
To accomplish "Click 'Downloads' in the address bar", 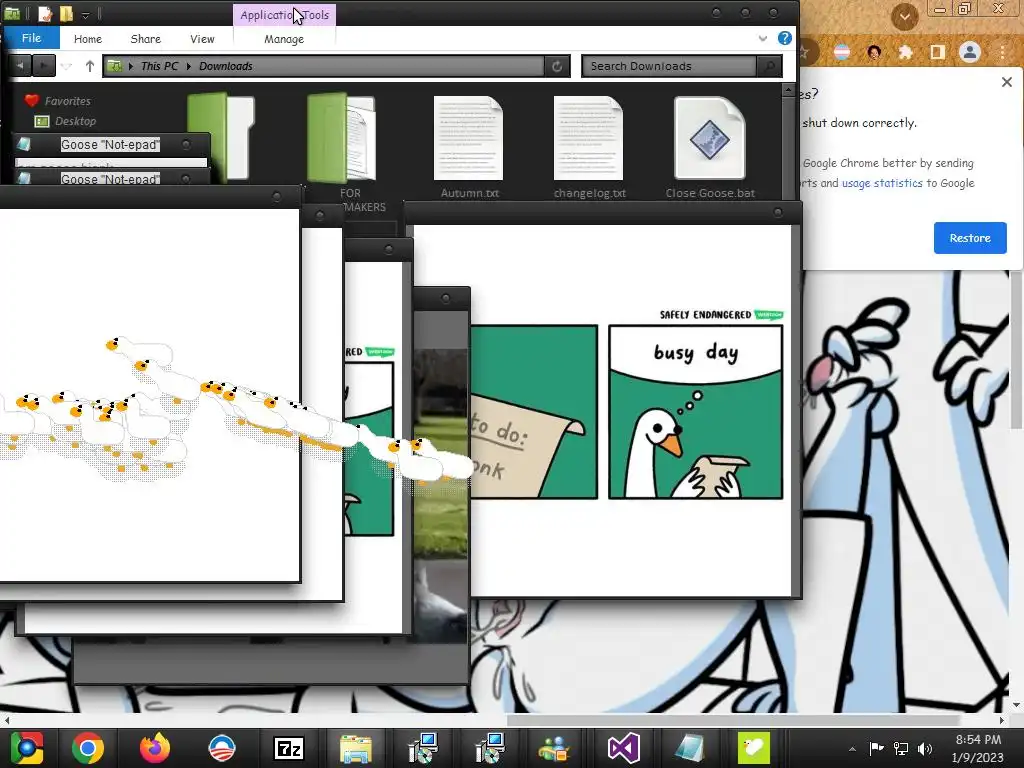I will point(225,66).
